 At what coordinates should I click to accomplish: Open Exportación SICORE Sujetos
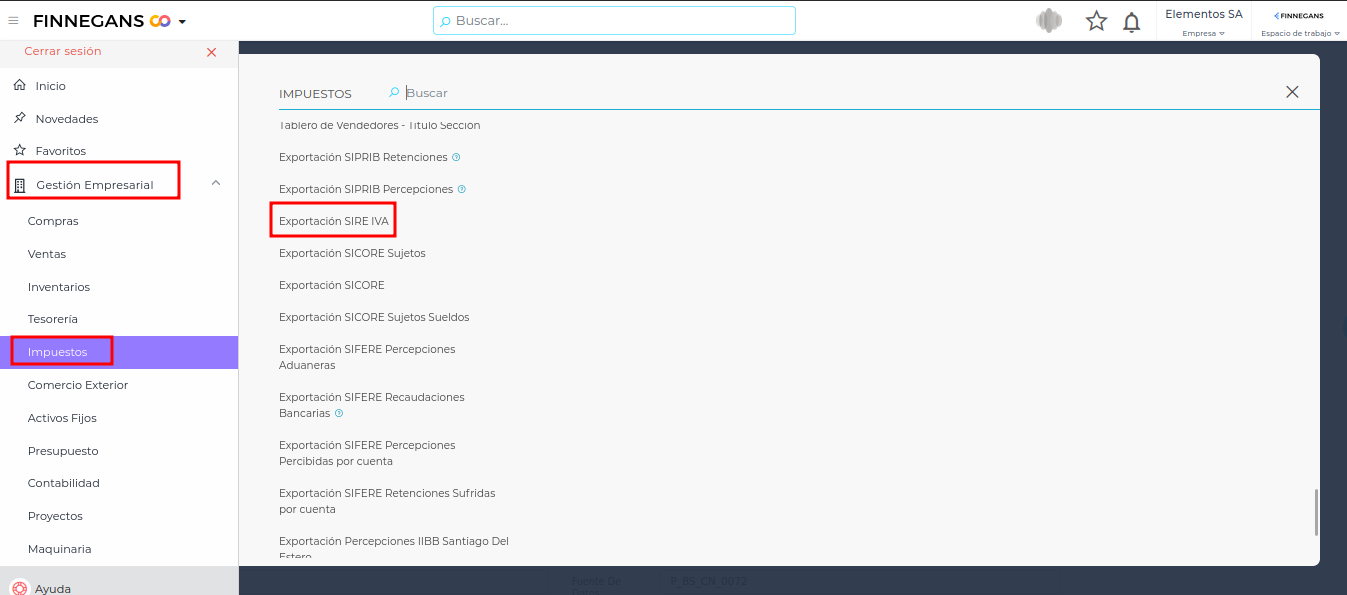coord(352,253)
